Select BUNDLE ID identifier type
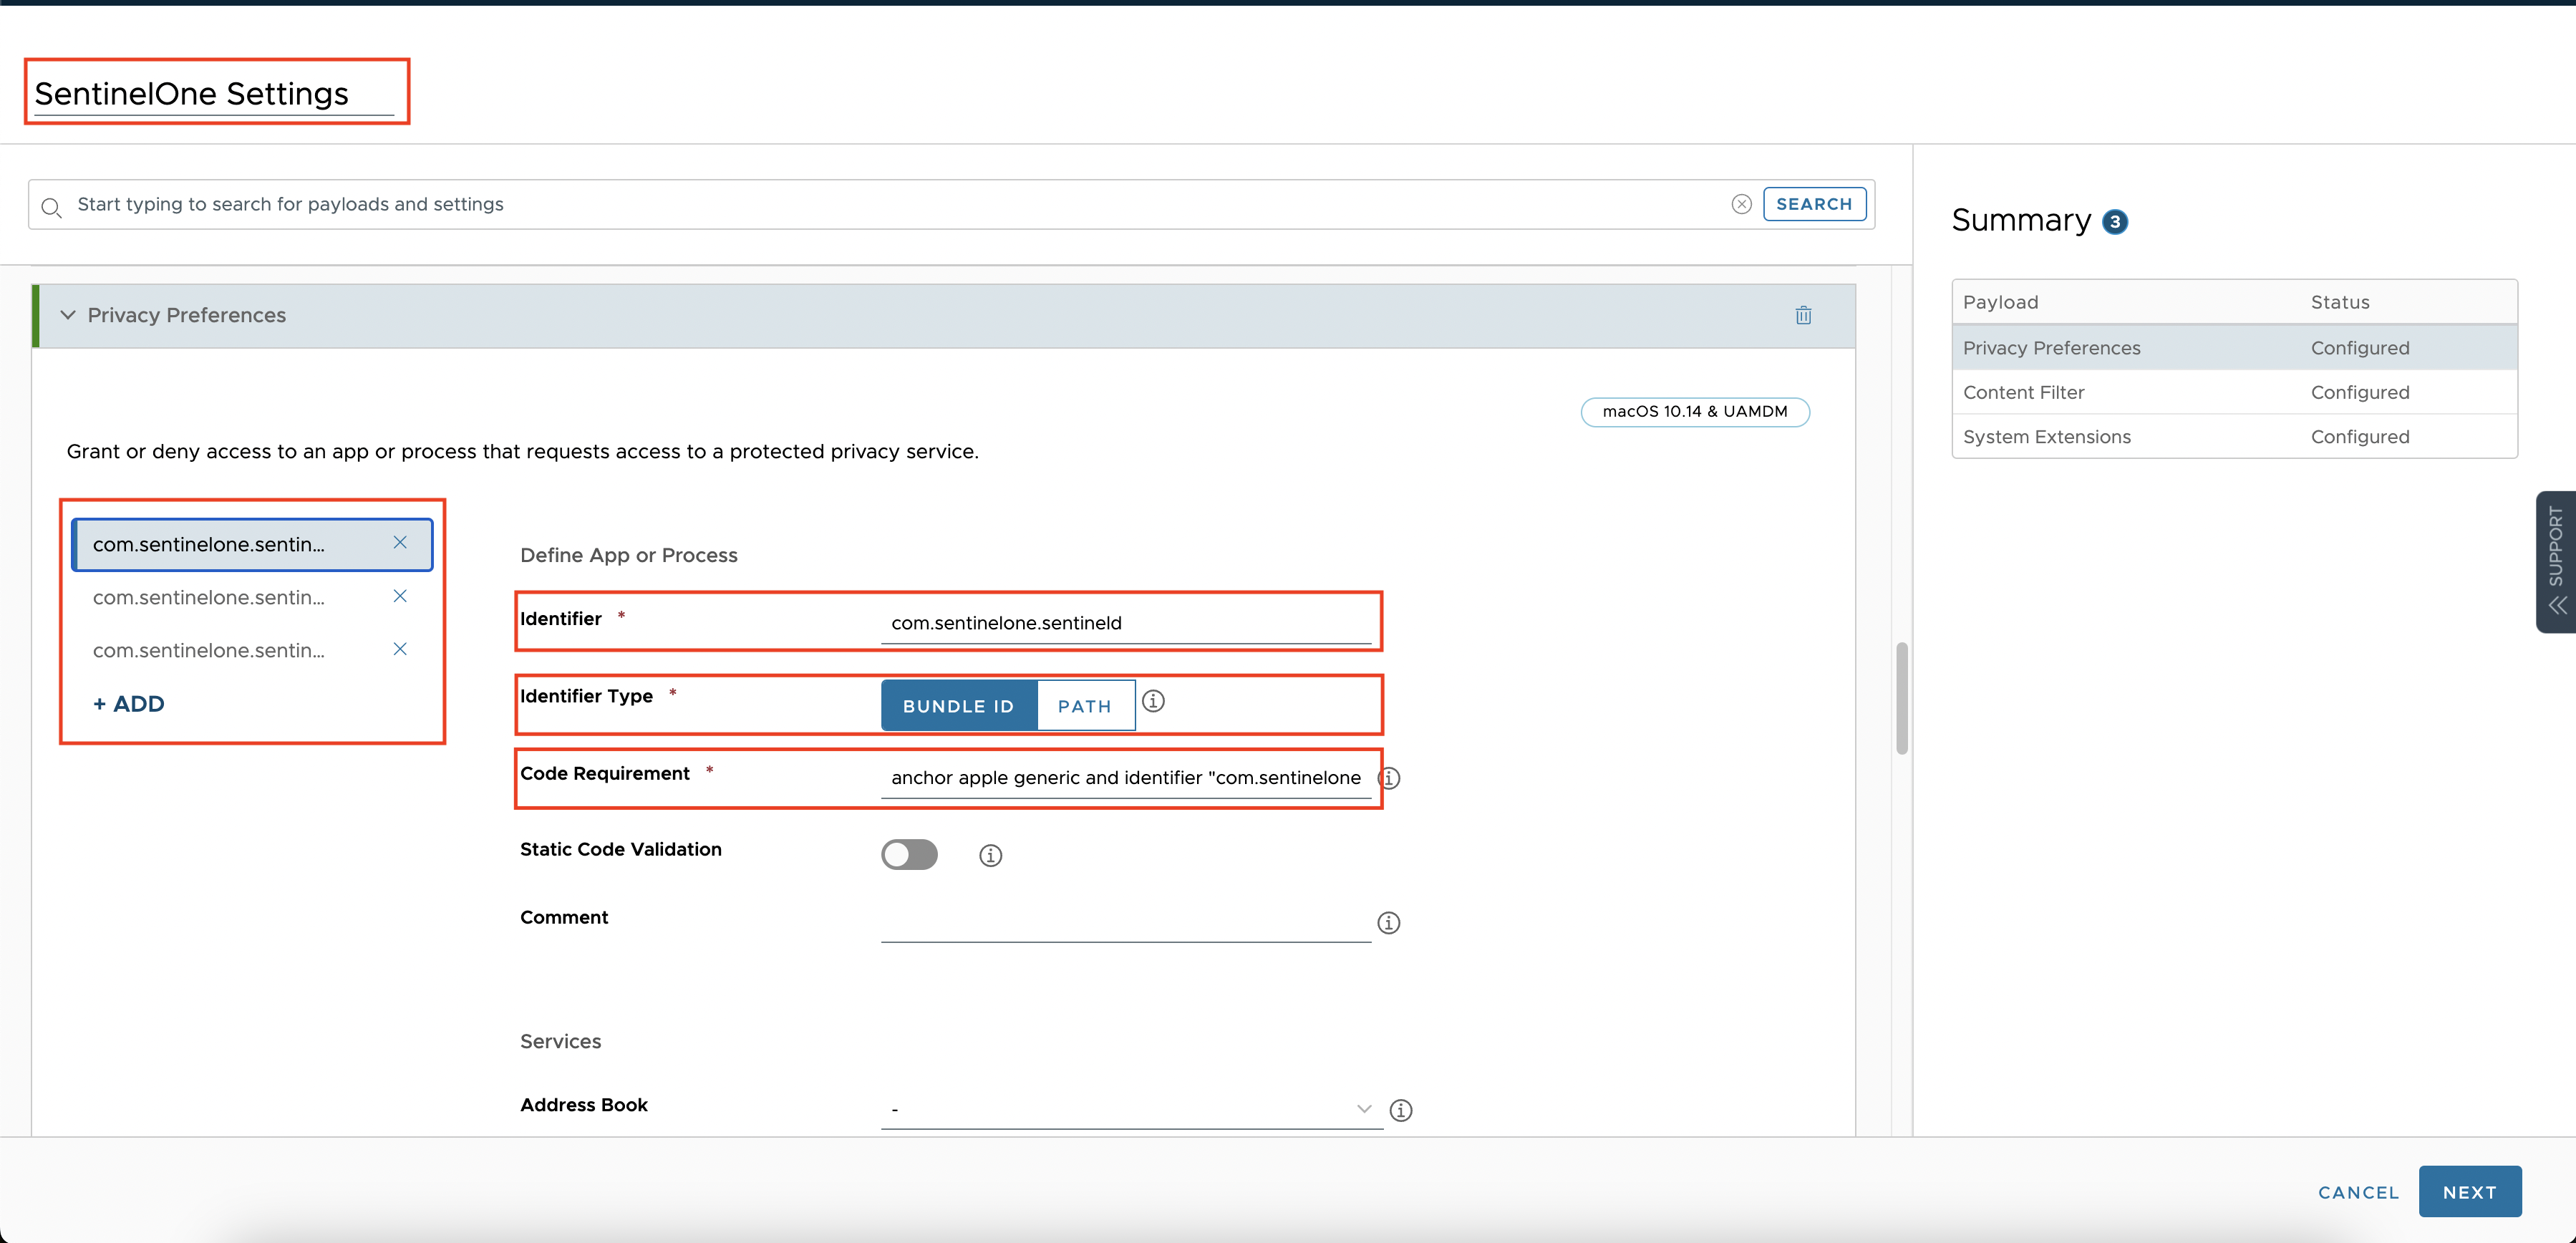The height and width of the screenshot is (1243, 2576). tap(959, 706)
